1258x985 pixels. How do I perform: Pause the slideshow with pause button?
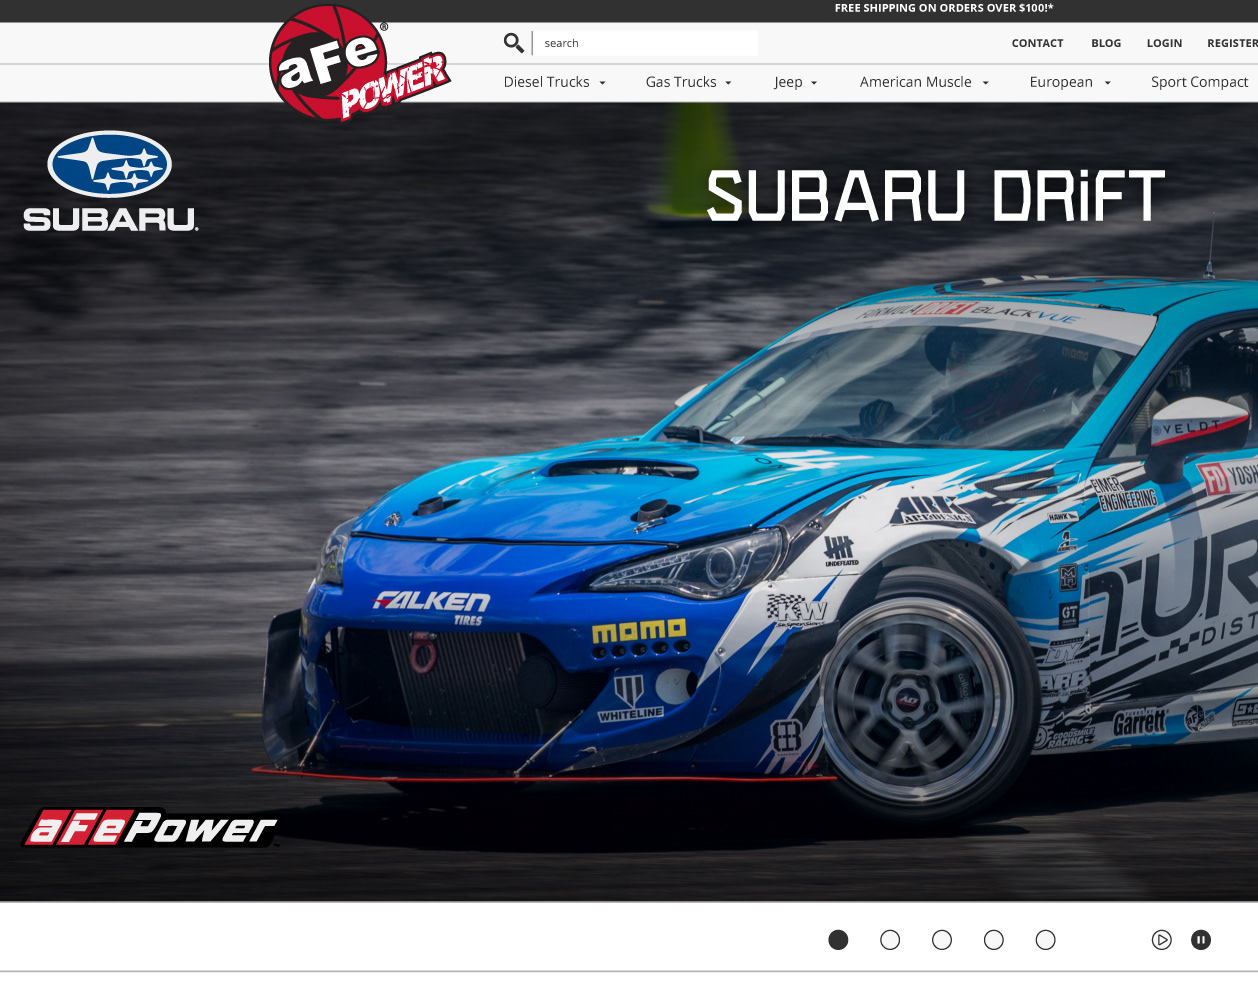[1201, 940]
